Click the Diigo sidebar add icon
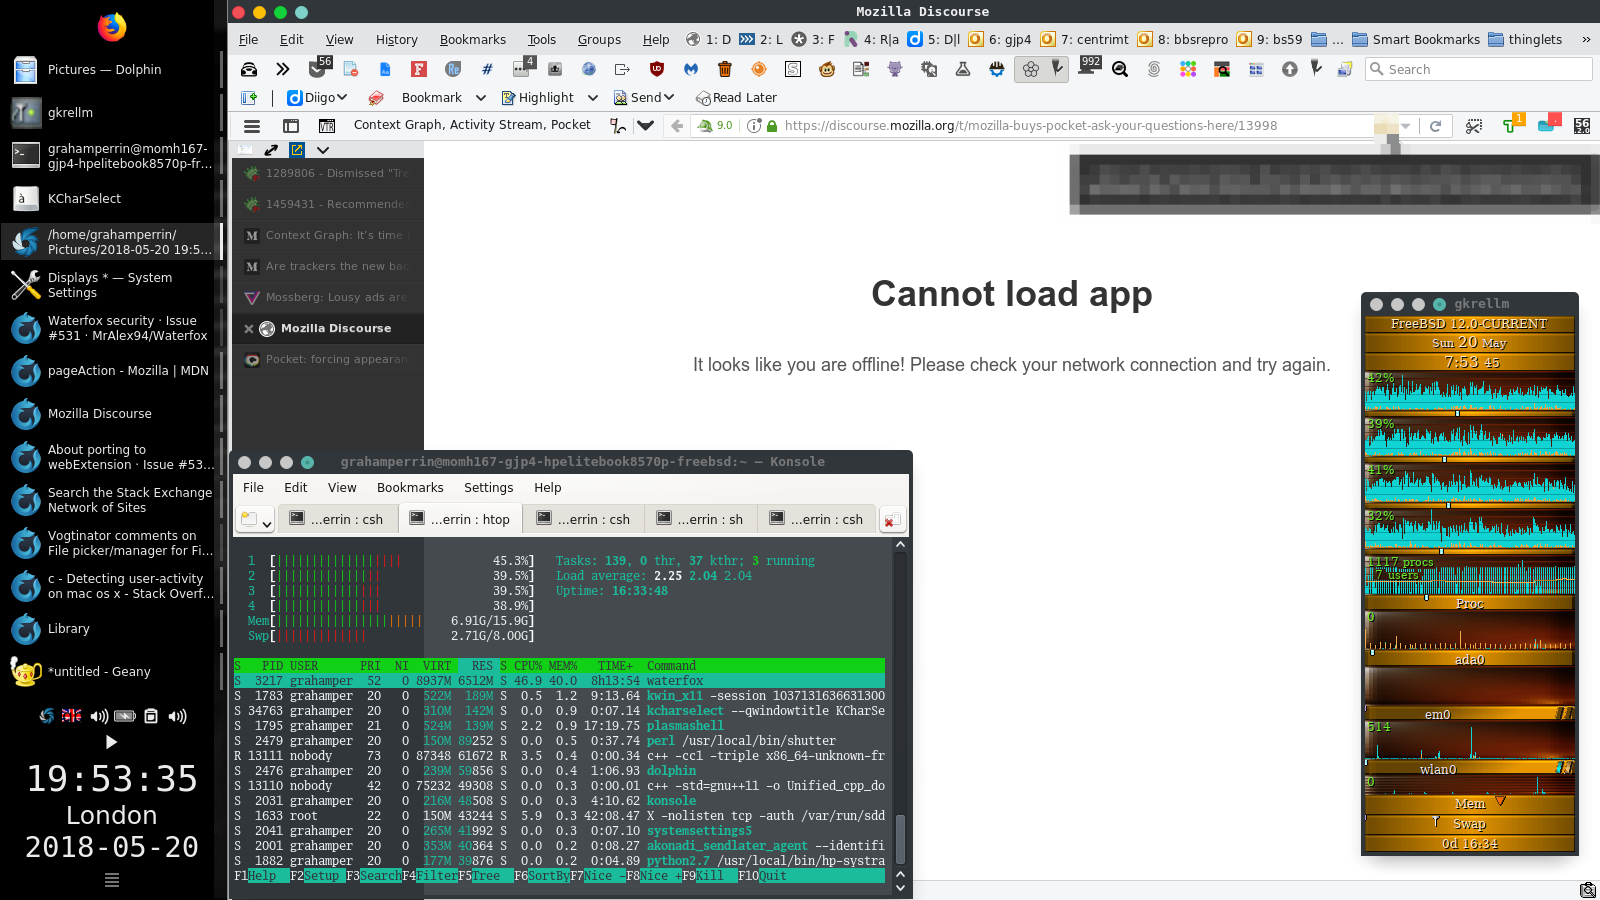1600x900 pixels. click(249, 98)
